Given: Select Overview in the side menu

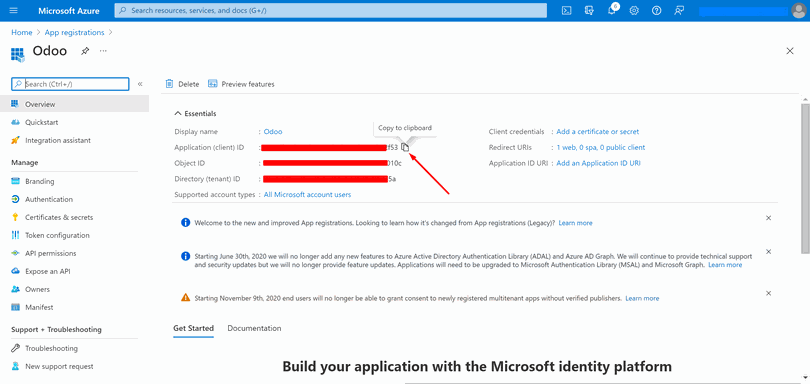Looking at the screenshot, I should [x=74, y=104].
